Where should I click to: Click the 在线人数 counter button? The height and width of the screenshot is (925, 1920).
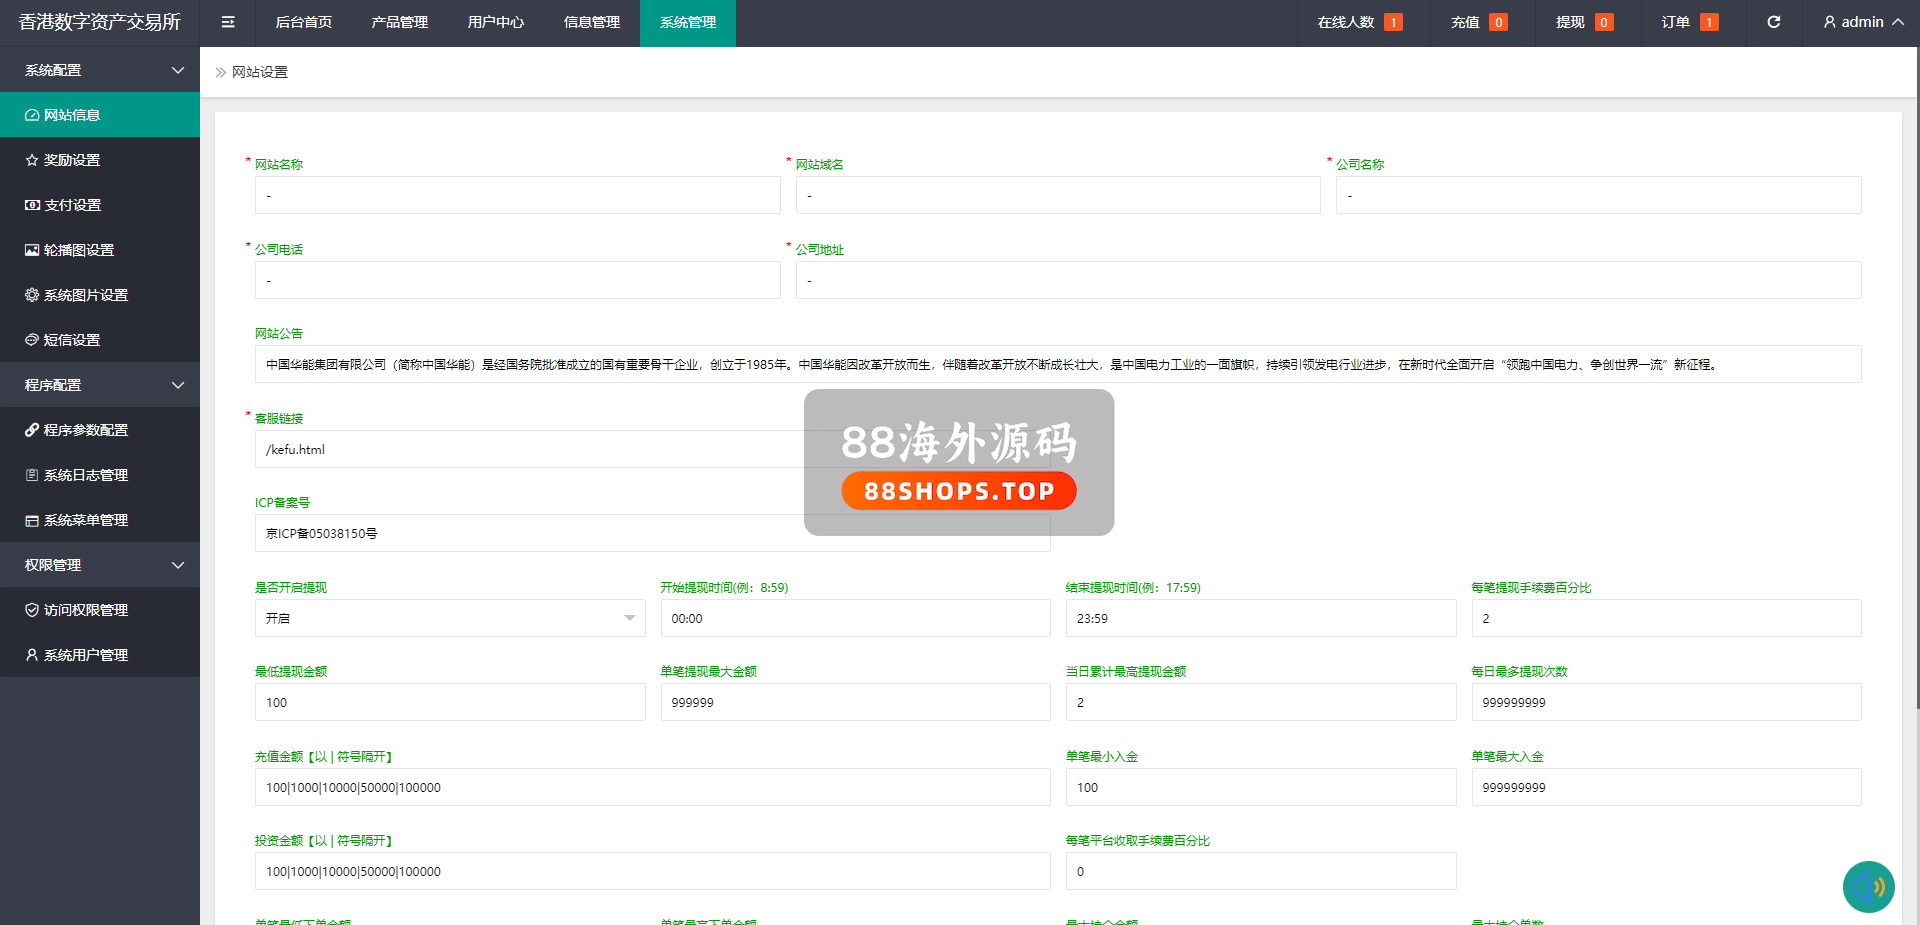click(1359, 22)
